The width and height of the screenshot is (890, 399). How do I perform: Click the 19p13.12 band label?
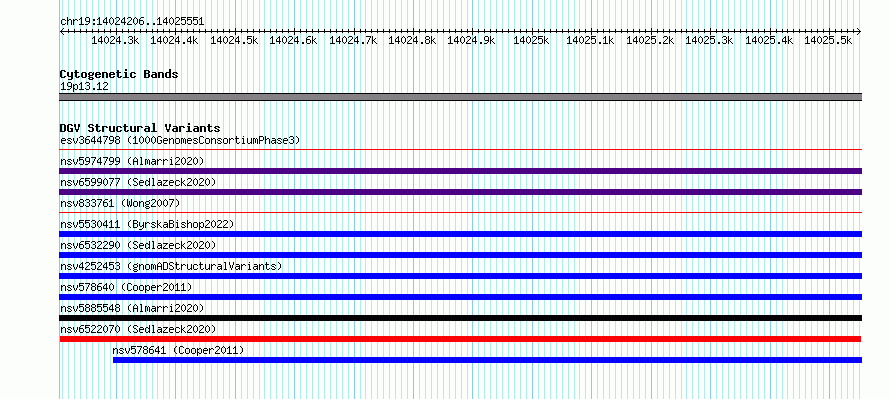click(x=85, y=87)
